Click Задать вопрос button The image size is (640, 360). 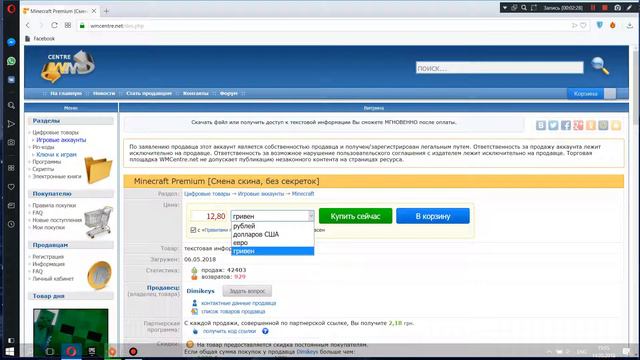coord(247,291)
